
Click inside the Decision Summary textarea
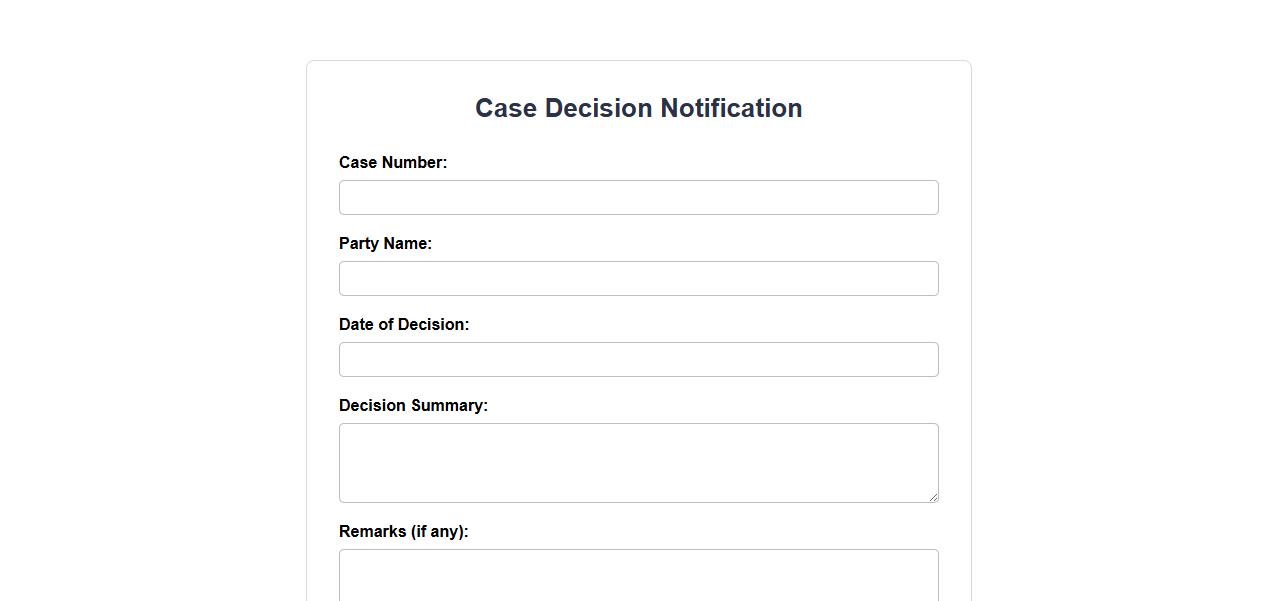point(638,463)
